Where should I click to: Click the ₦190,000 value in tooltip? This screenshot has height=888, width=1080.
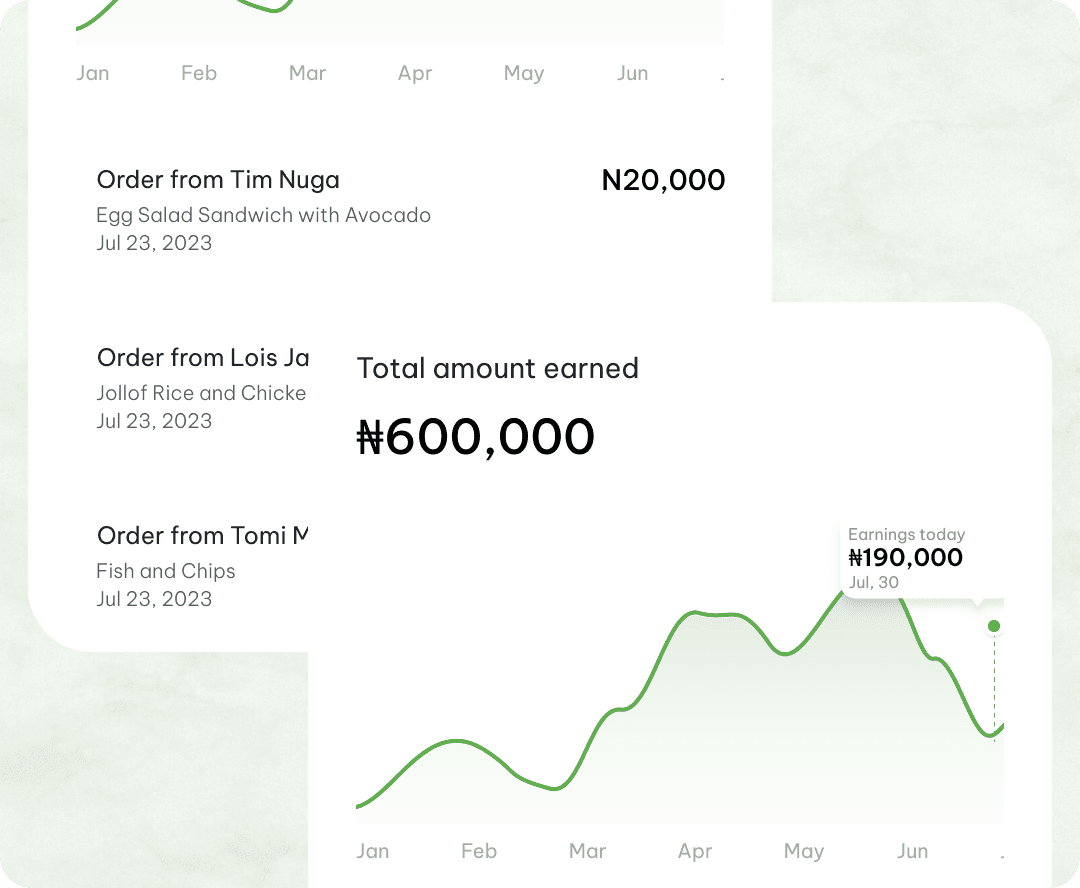click(905, 558)
